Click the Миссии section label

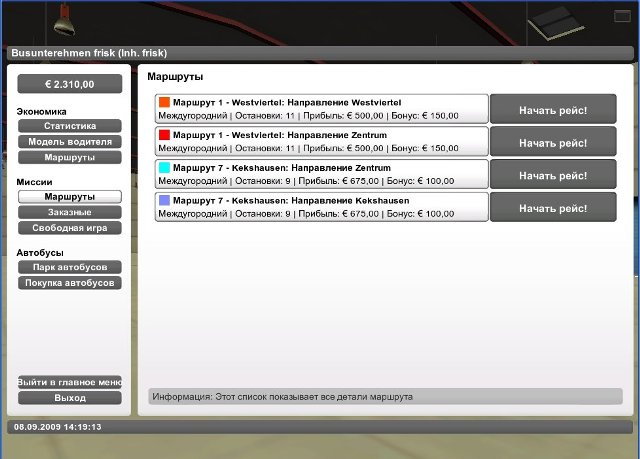click(x=34, y=182)
